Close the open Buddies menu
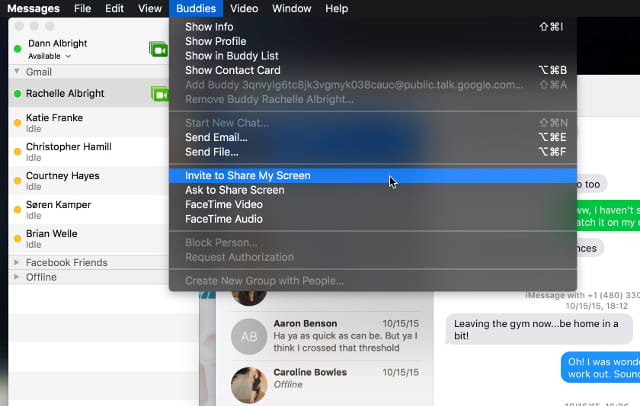This screenshot has height=406, width=640. click(196, 8)
